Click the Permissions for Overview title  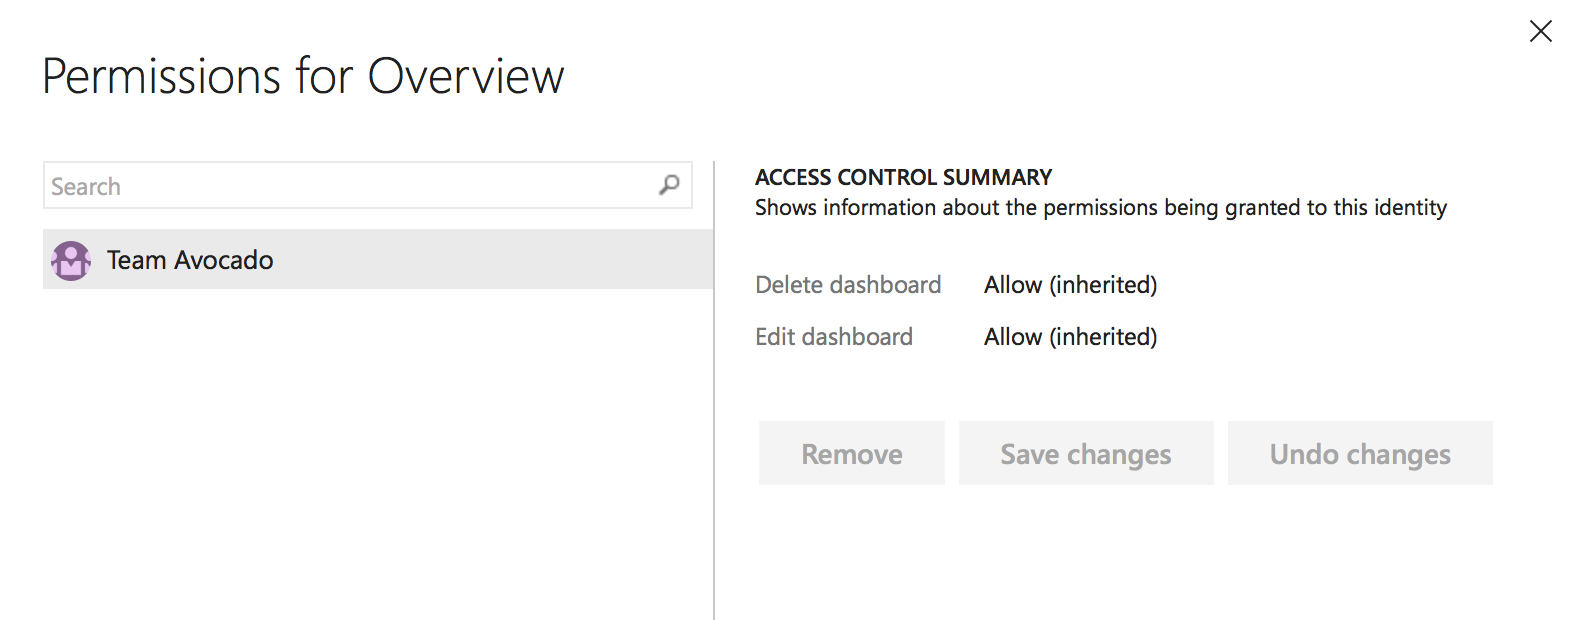click(303, 76)
